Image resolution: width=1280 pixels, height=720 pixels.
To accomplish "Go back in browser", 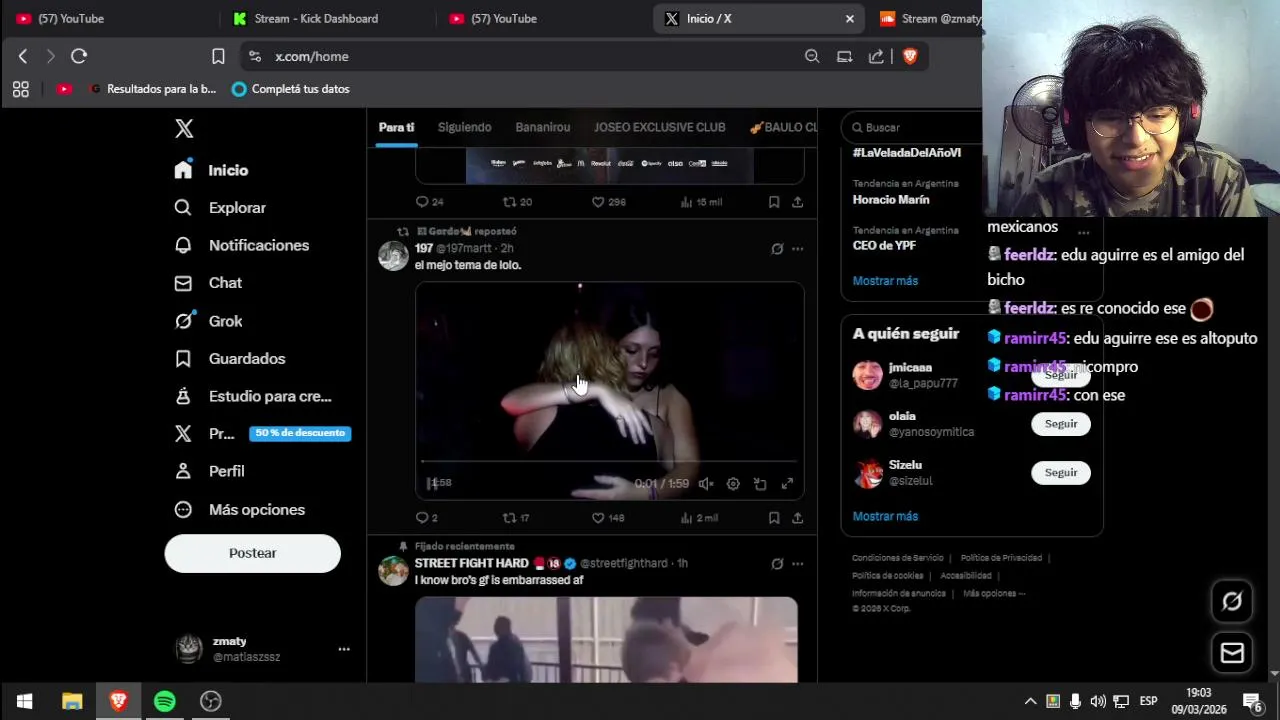I will 23,57.
